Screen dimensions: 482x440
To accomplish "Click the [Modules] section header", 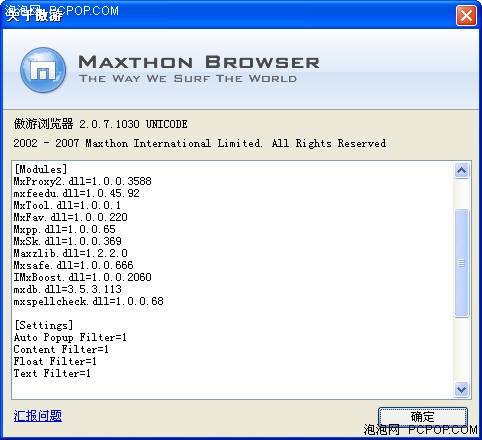I will tap(41, 169).
